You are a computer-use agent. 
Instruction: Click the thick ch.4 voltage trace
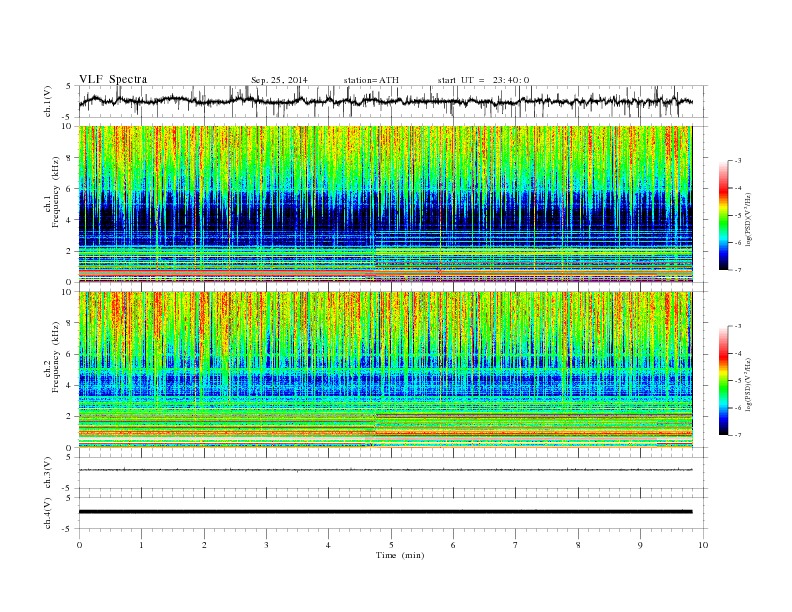[385, 512]
